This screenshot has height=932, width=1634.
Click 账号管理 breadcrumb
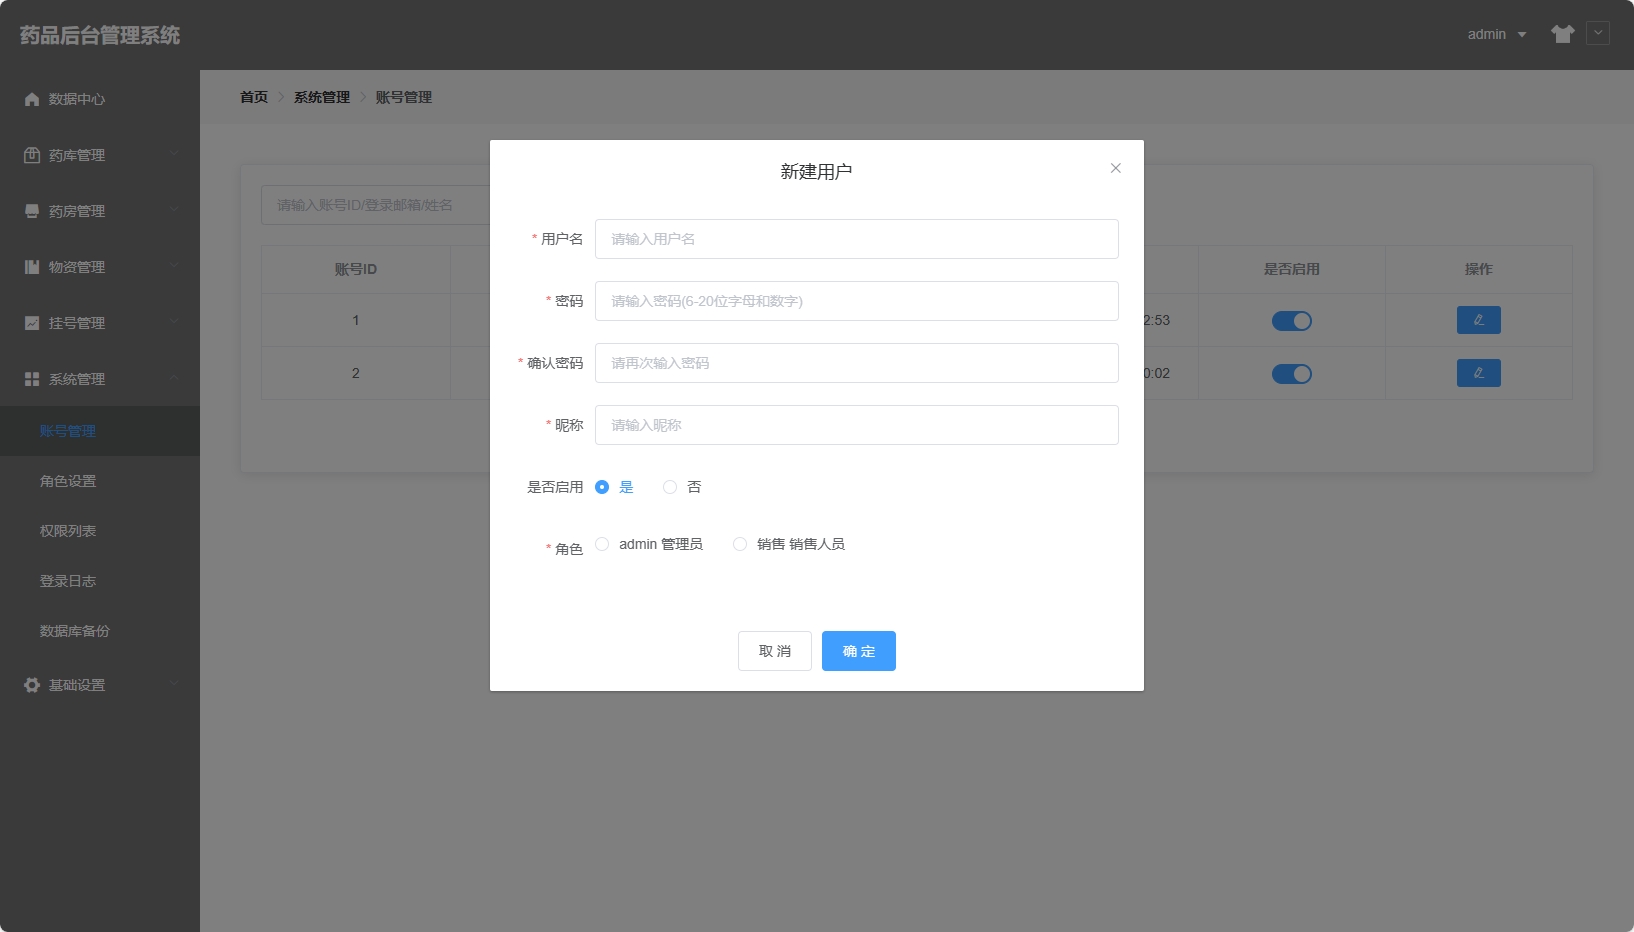tap(404, 97)
